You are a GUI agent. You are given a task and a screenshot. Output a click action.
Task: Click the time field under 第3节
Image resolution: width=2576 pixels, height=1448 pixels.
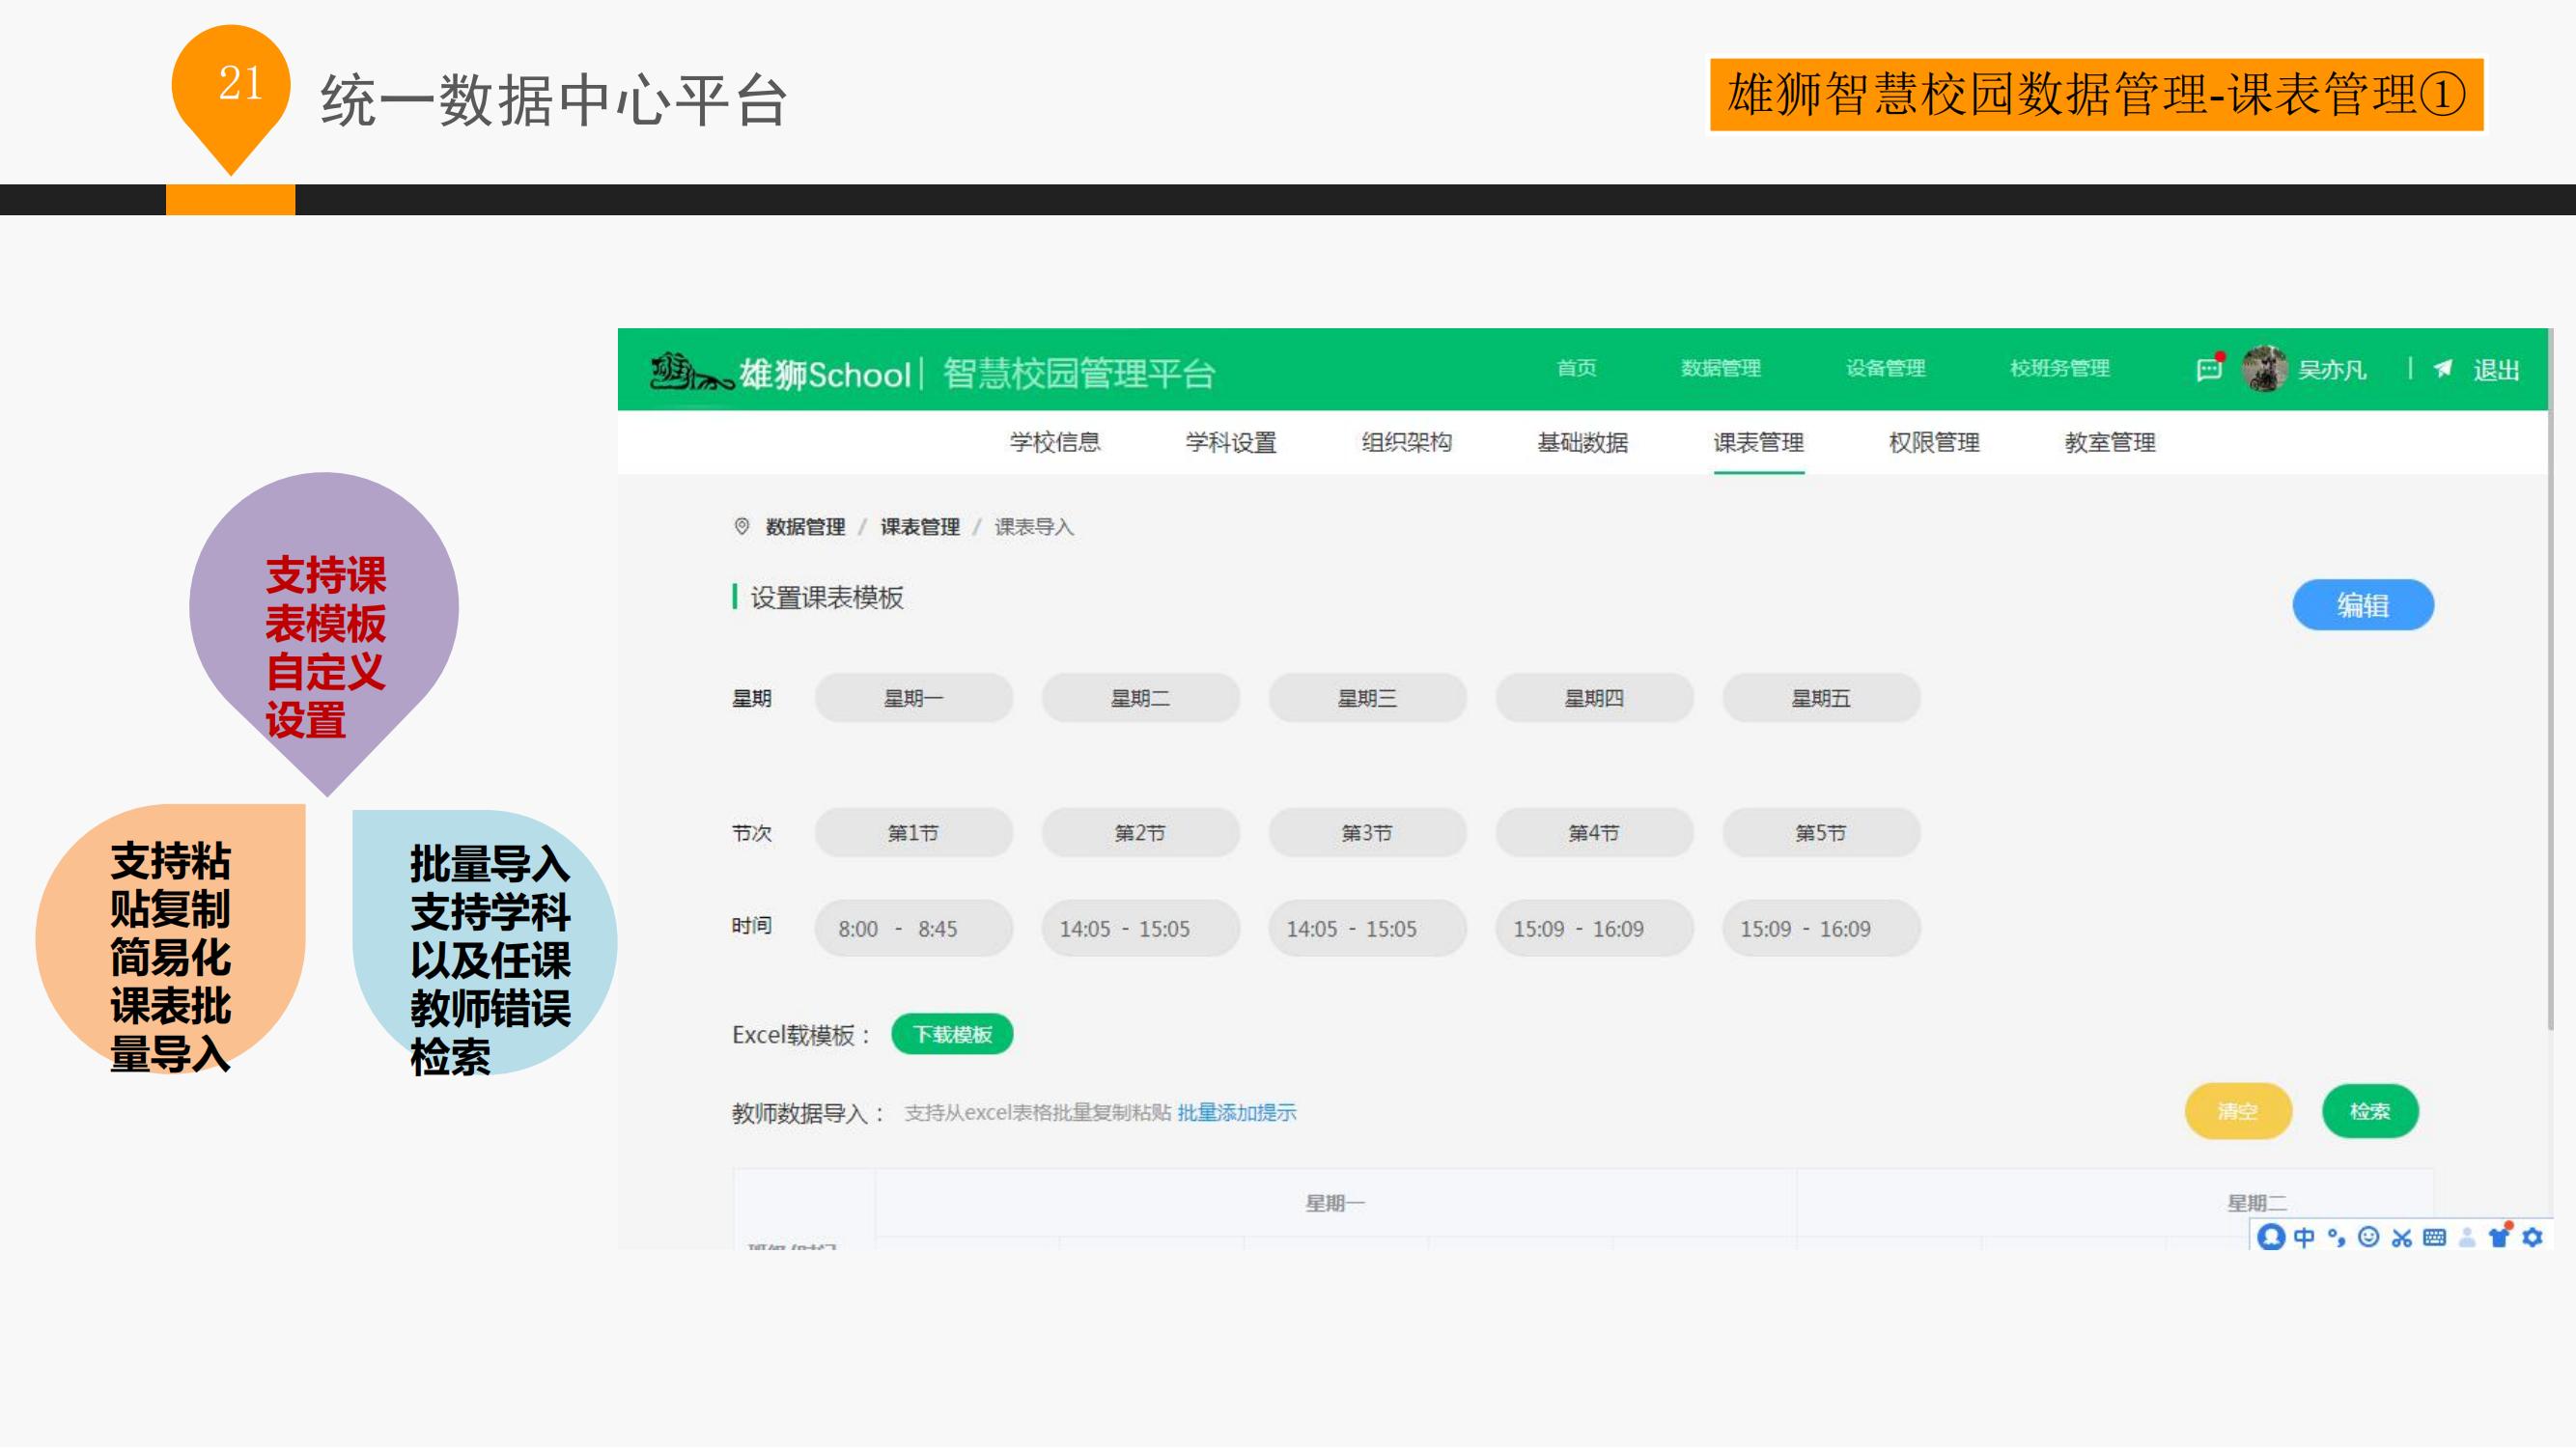coord(1367,928)
